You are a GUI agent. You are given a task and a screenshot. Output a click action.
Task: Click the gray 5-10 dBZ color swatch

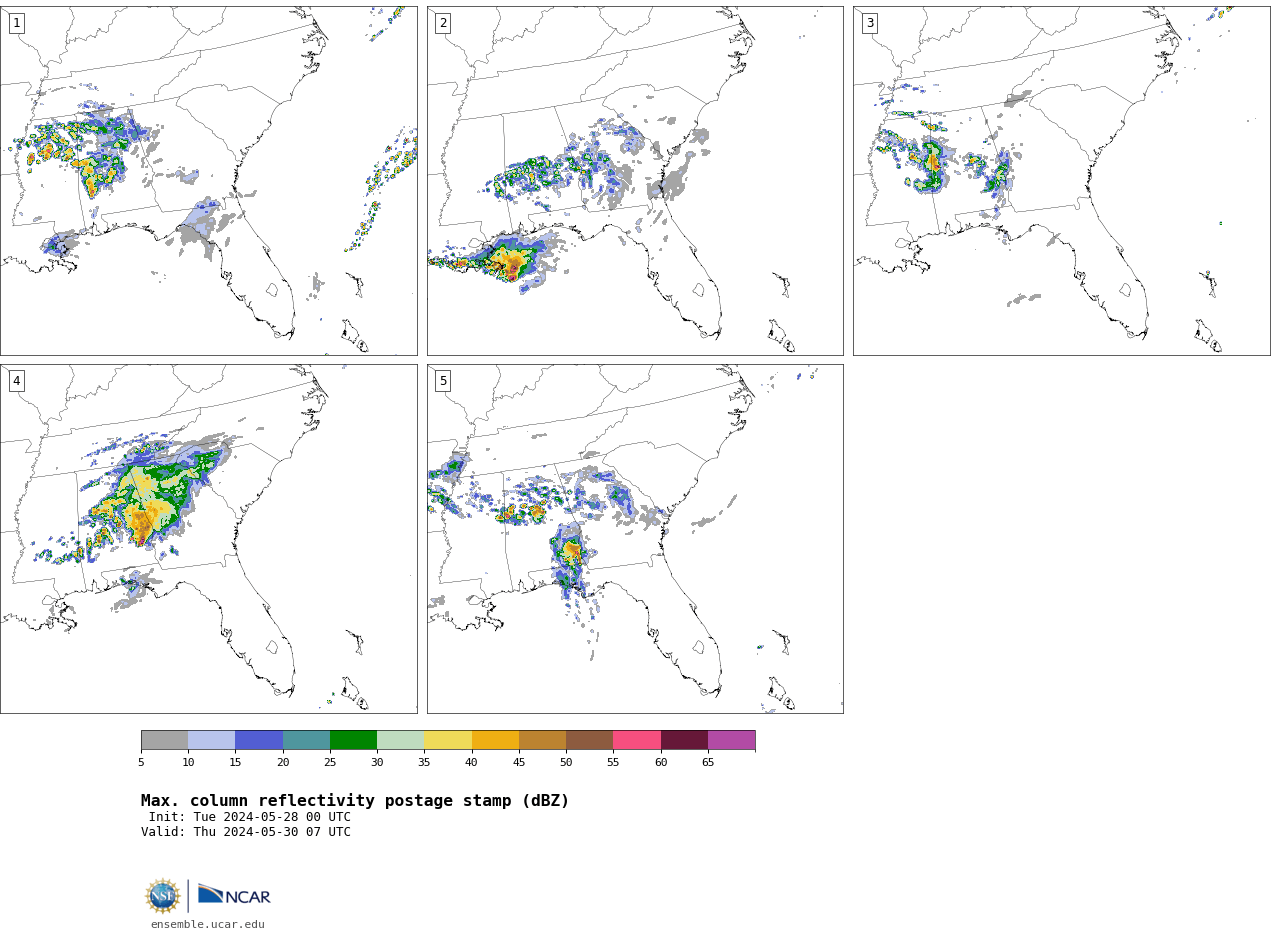[164, 740]
